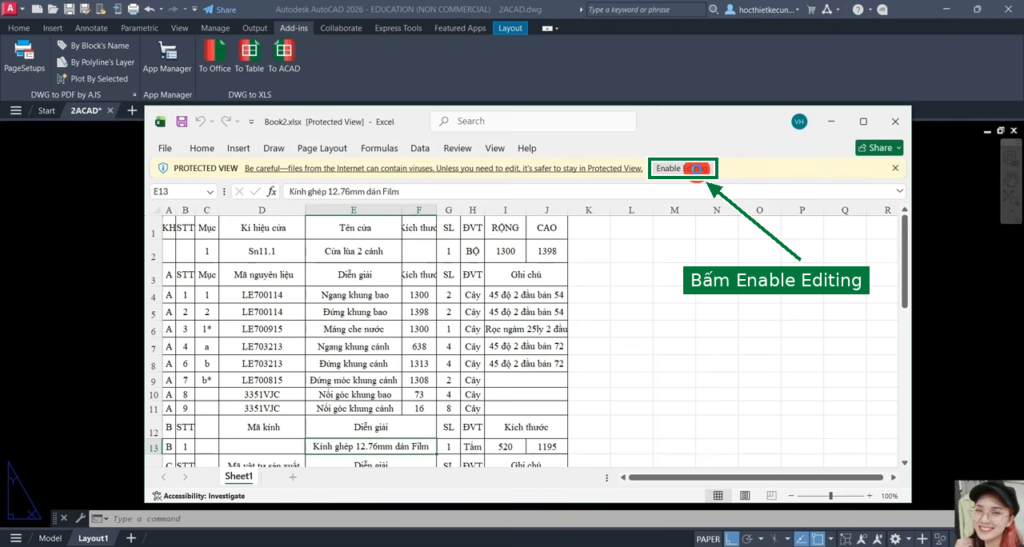
Task: Expand the Name Box dropdown showing E13
Action: coord(210,192)
